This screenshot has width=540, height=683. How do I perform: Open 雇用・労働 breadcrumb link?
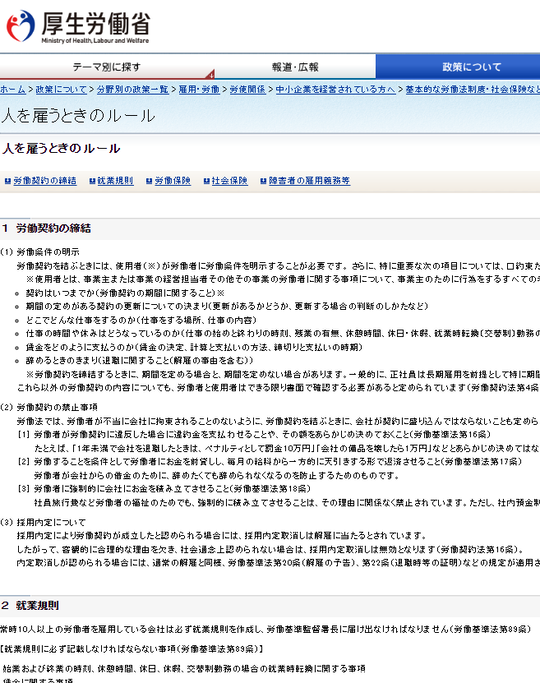[199, 89]
